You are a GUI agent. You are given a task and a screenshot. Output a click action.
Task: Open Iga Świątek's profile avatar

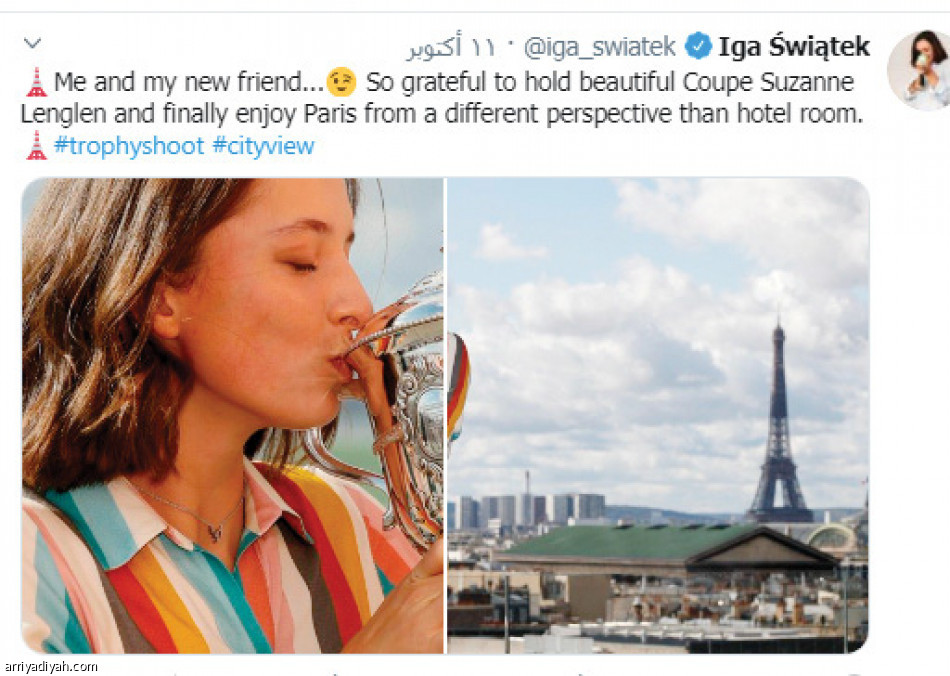[918, 70]
